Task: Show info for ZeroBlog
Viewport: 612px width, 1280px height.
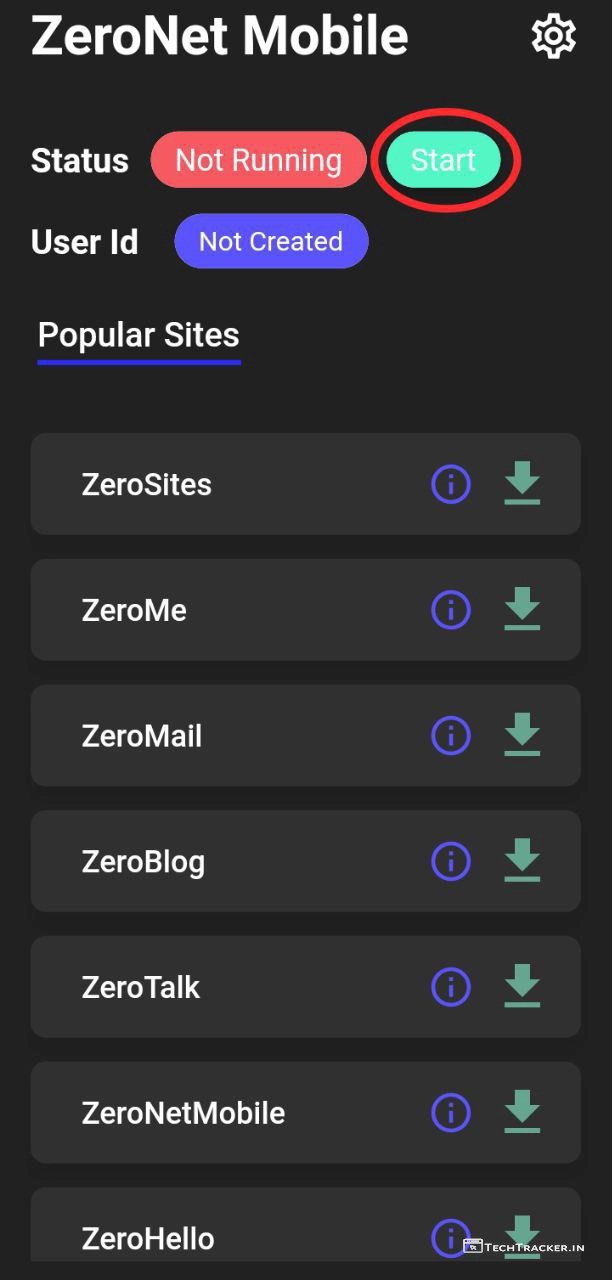Action: pos(451,861)
